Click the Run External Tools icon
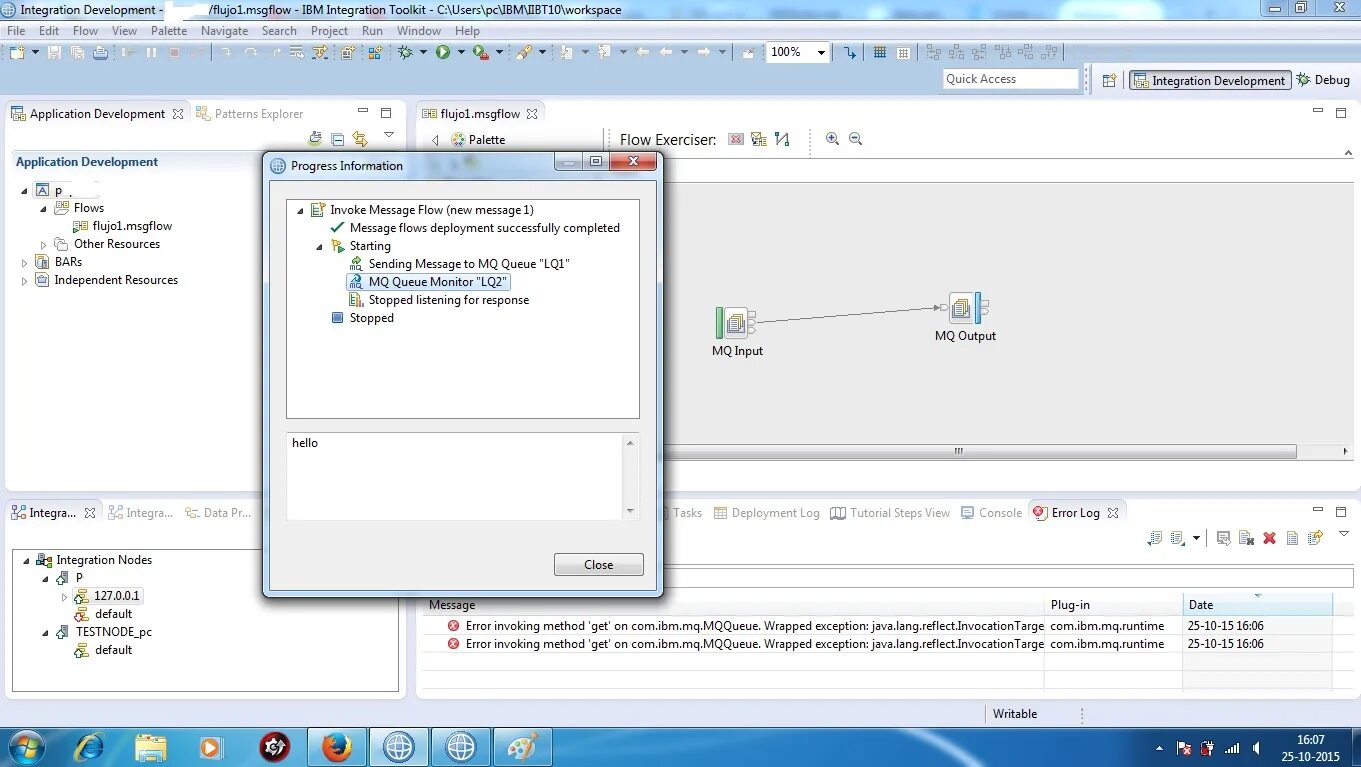This screenshot has width=1361, height=767. tap(480, 52)
